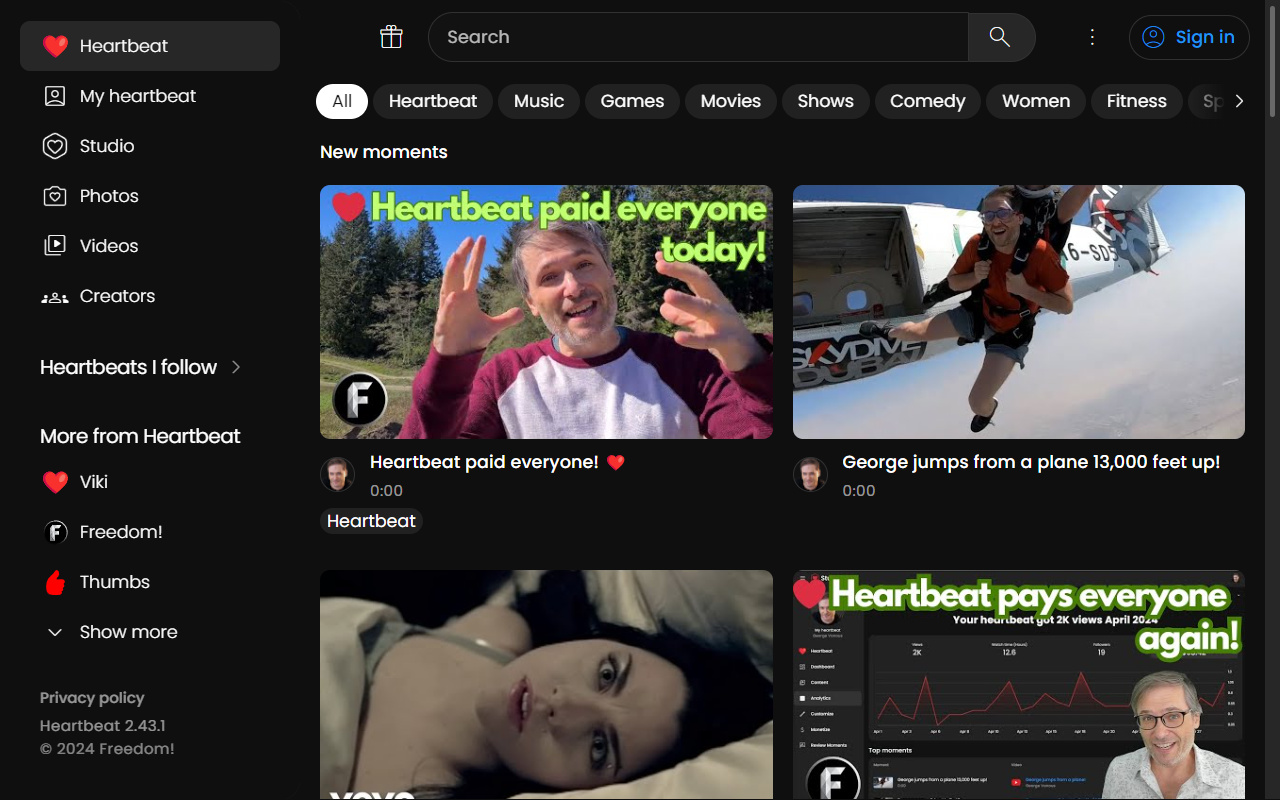This screenshot has width=1280, height=800.
Task: Click the user avatar icon in Sign in
Action: [x=1153, y=37]
